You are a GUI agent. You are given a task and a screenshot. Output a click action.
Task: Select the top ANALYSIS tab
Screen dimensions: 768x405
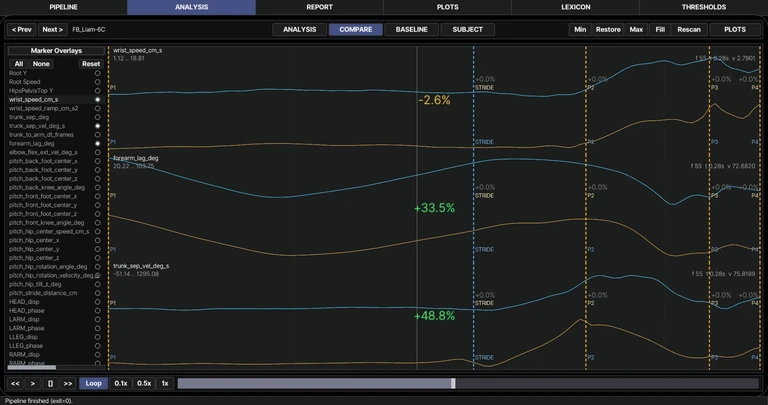(x=192, y=7)
